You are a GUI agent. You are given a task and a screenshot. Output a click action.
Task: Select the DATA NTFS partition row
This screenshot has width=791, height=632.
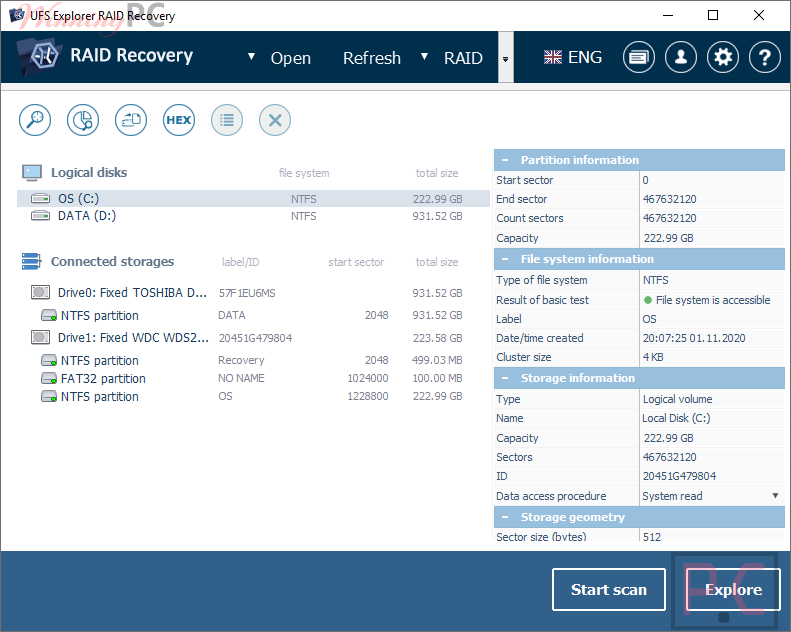(253, 315)
